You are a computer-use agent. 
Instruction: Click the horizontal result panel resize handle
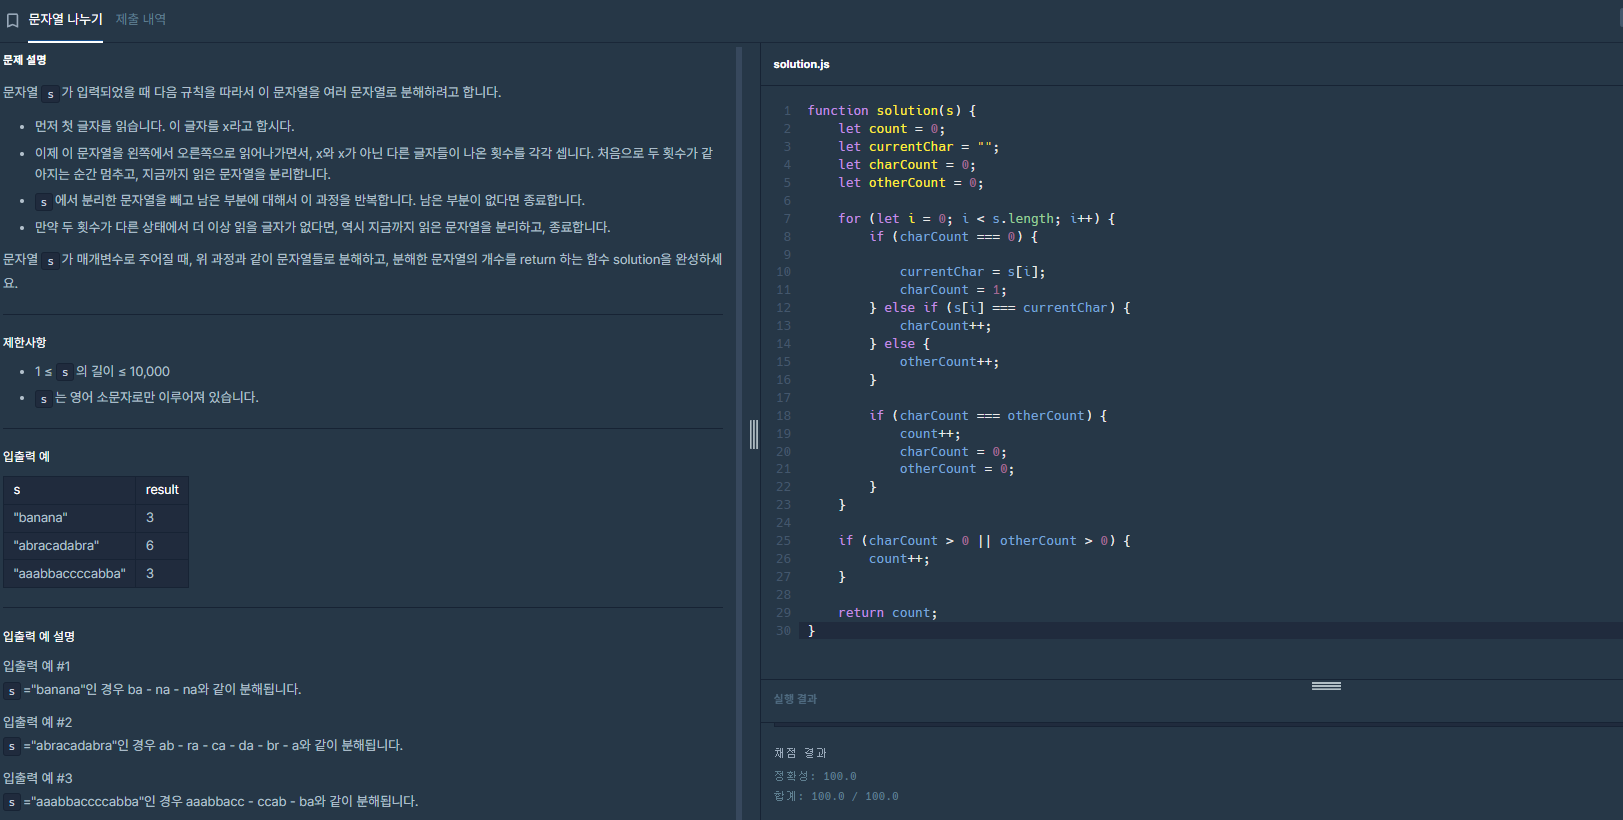point(1326,686)
